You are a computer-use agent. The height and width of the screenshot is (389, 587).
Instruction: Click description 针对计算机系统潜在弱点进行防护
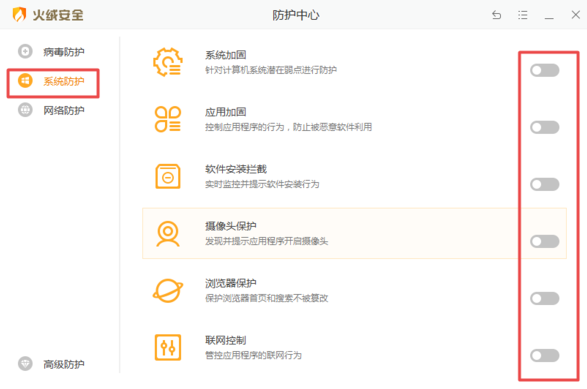coord(271,70)
